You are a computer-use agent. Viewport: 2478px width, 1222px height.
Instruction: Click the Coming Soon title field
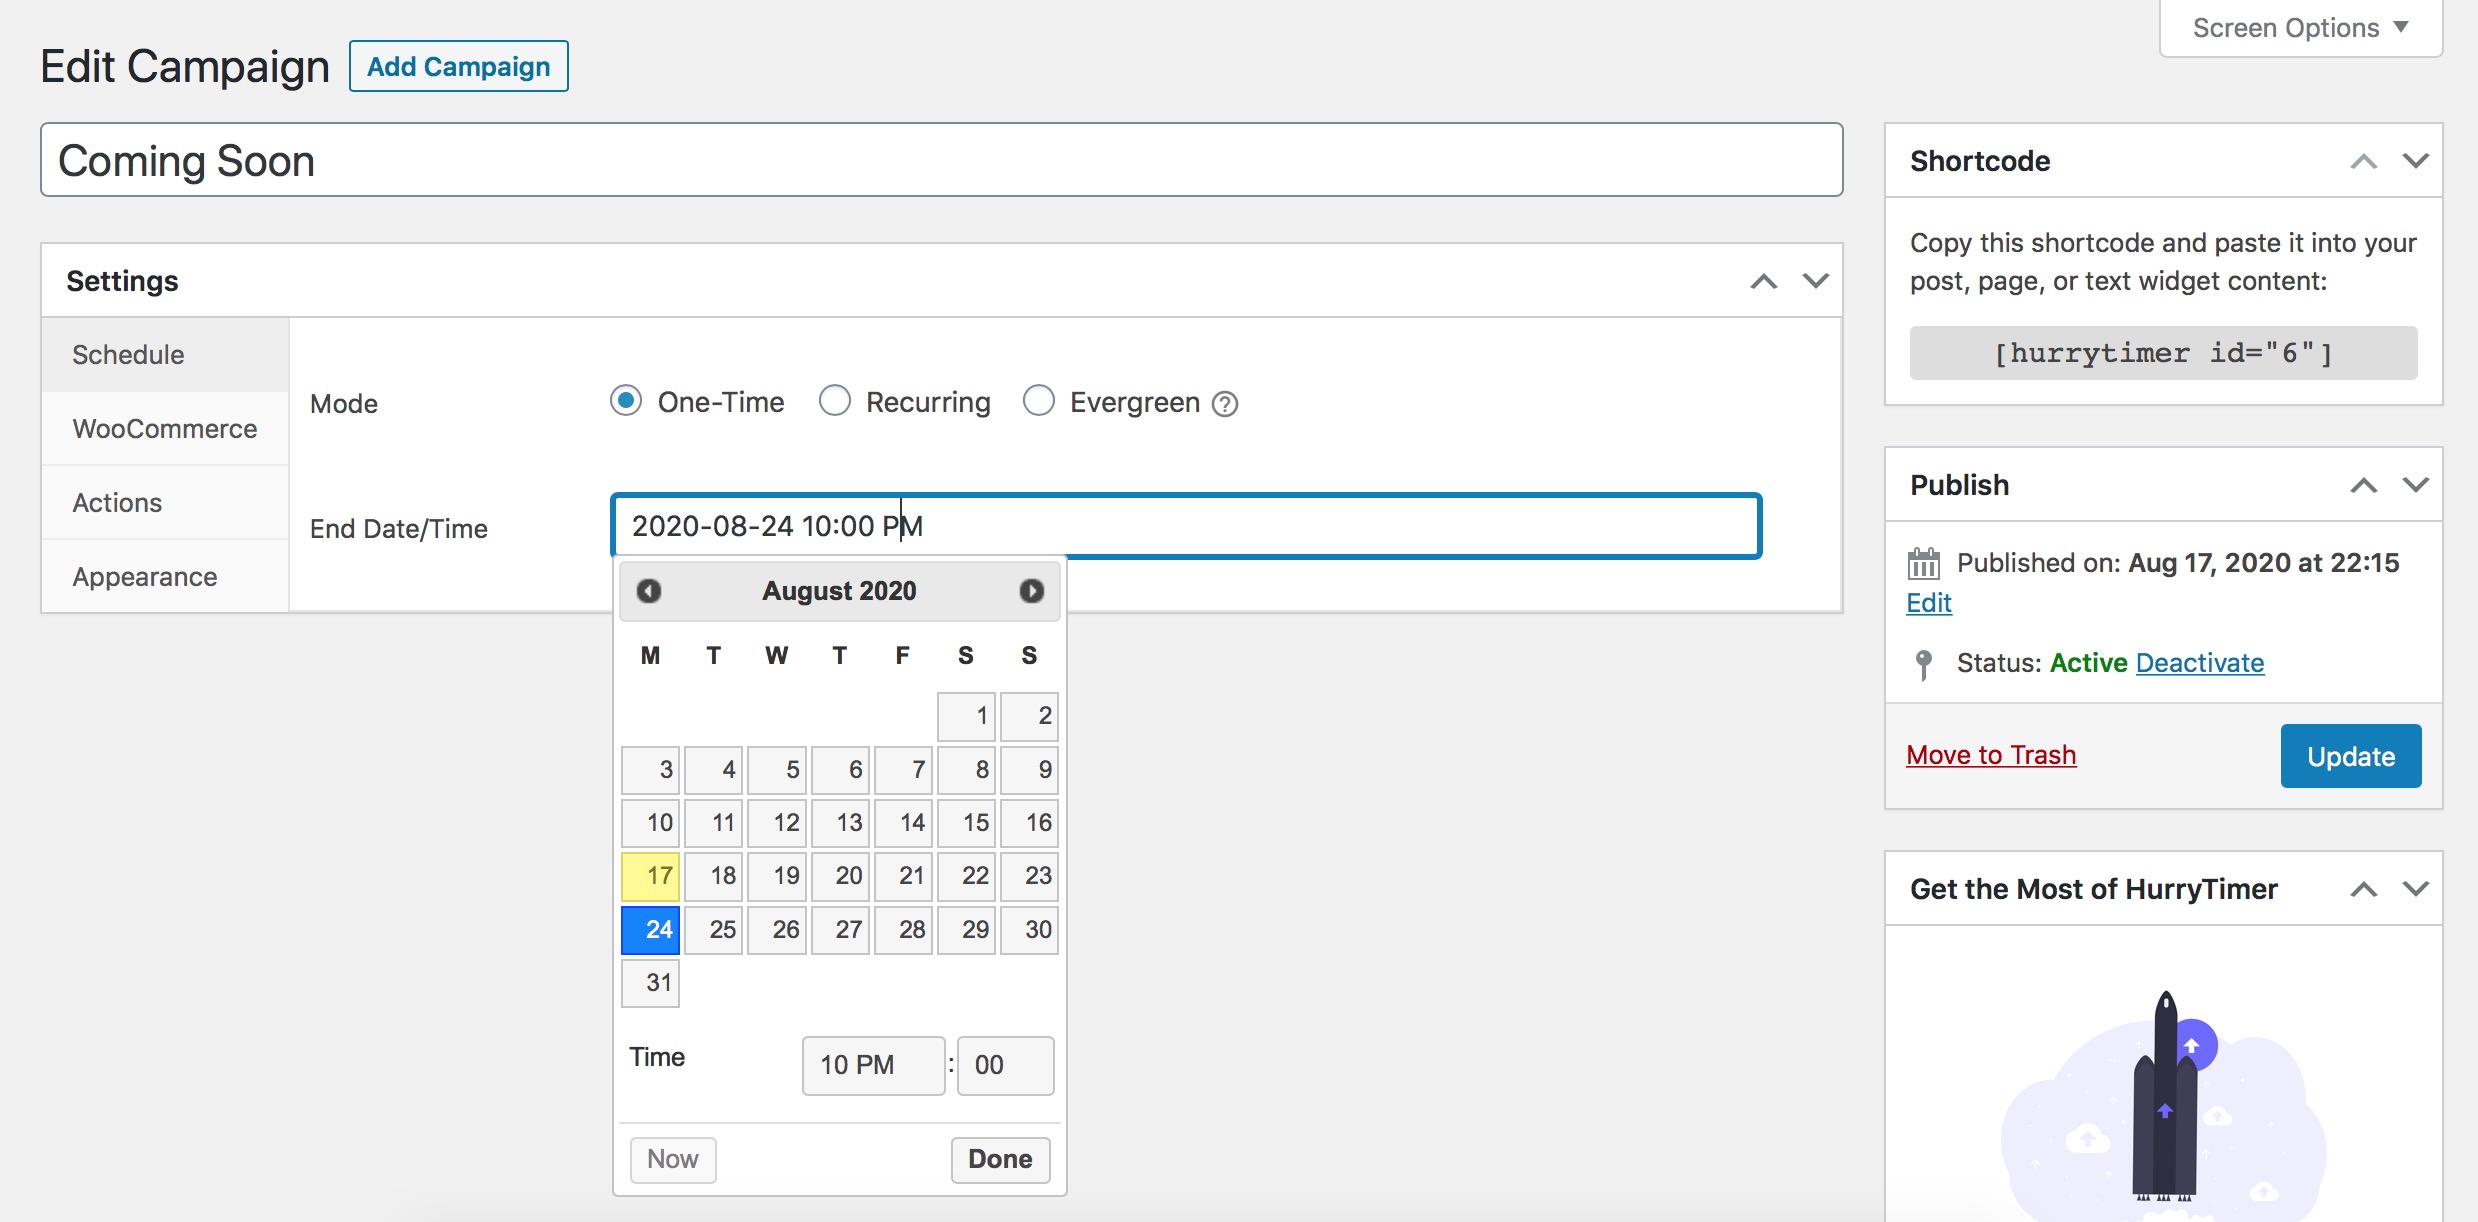pyautogui.click(x=941, y=160)
